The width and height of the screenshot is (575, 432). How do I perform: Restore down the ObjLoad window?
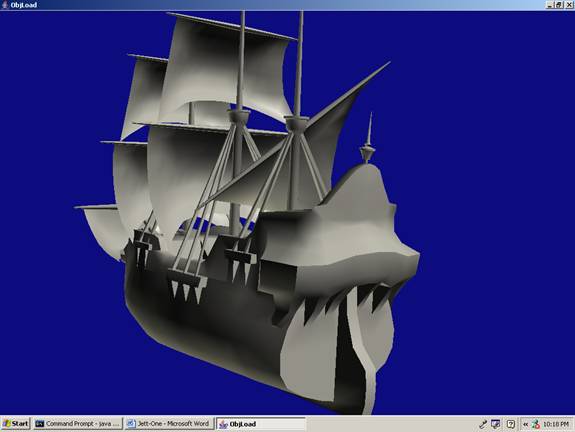coord(558,5)
